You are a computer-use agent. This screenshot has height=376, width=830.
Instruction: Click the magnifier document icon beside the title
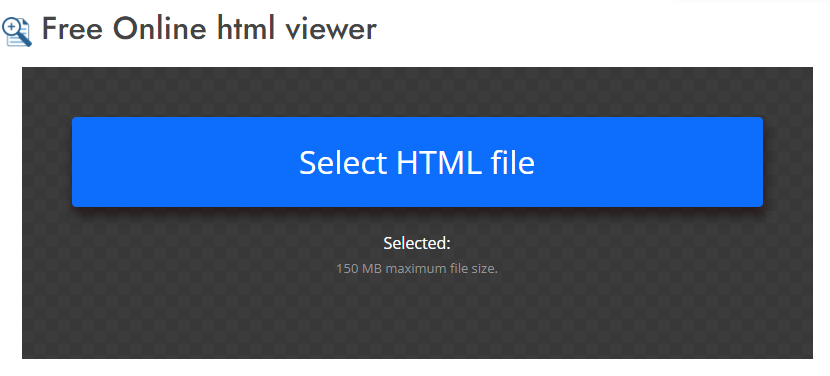click(16, 31)
